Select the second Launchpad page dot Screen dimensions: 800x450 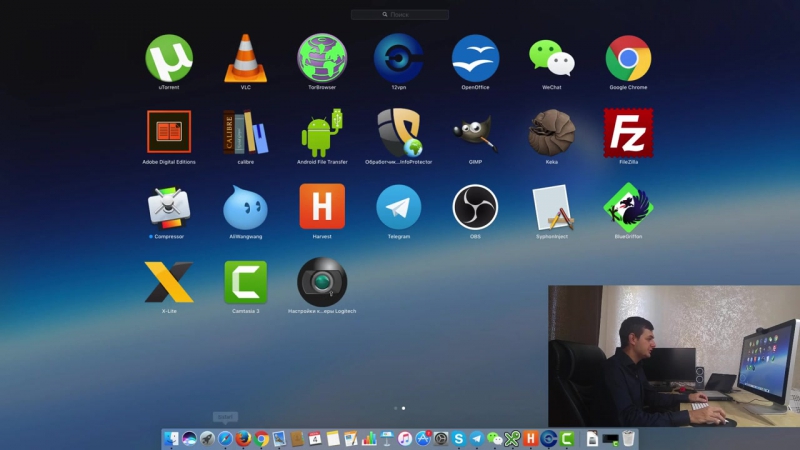(404, 408)
